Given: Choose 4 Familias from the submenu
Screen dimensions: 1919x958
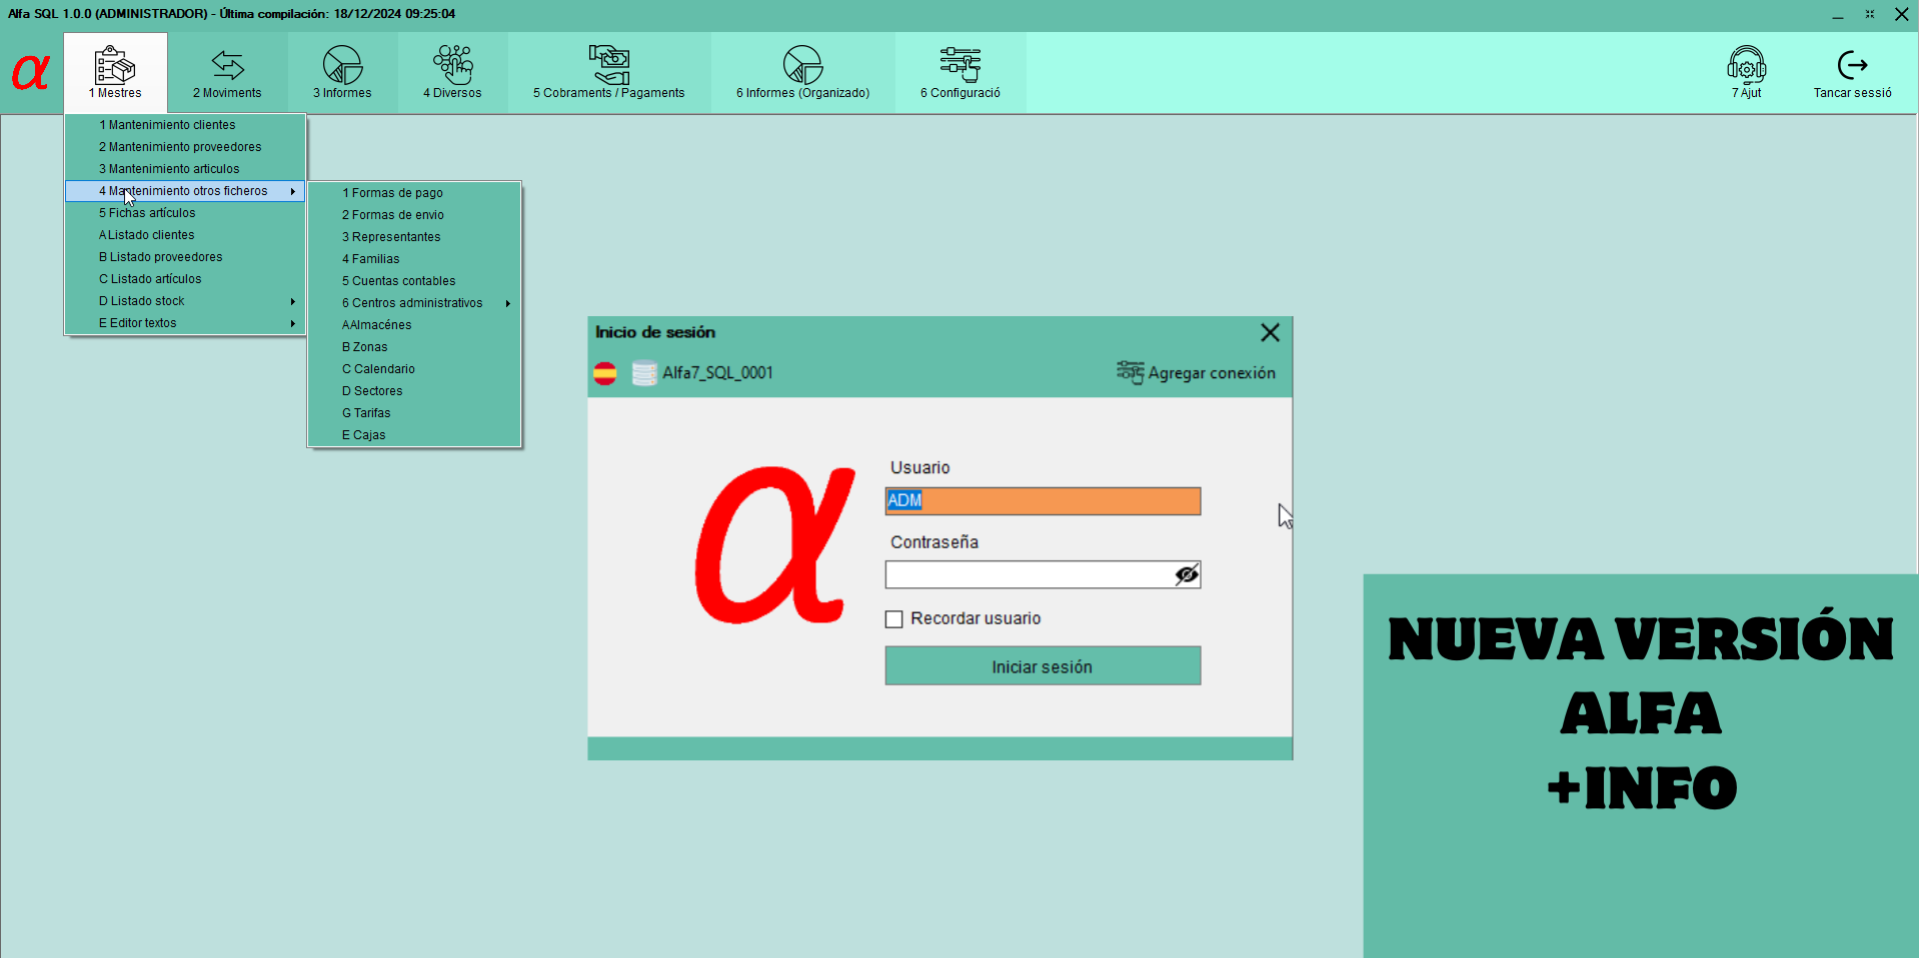Looking at the screenshot, I should pyautogui.click(x=371, y=258).
